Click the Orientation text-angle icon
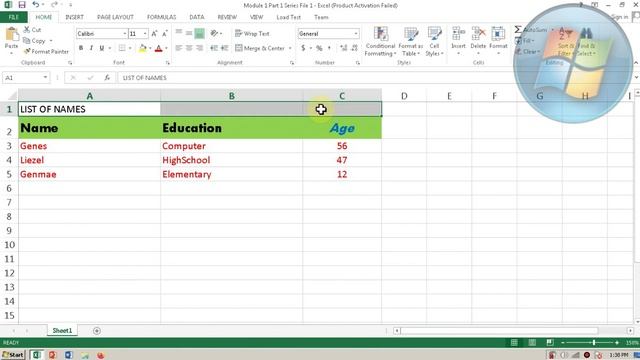Image resolution: width=640 pixels, height=360 pixels. (x=214, y=33)
